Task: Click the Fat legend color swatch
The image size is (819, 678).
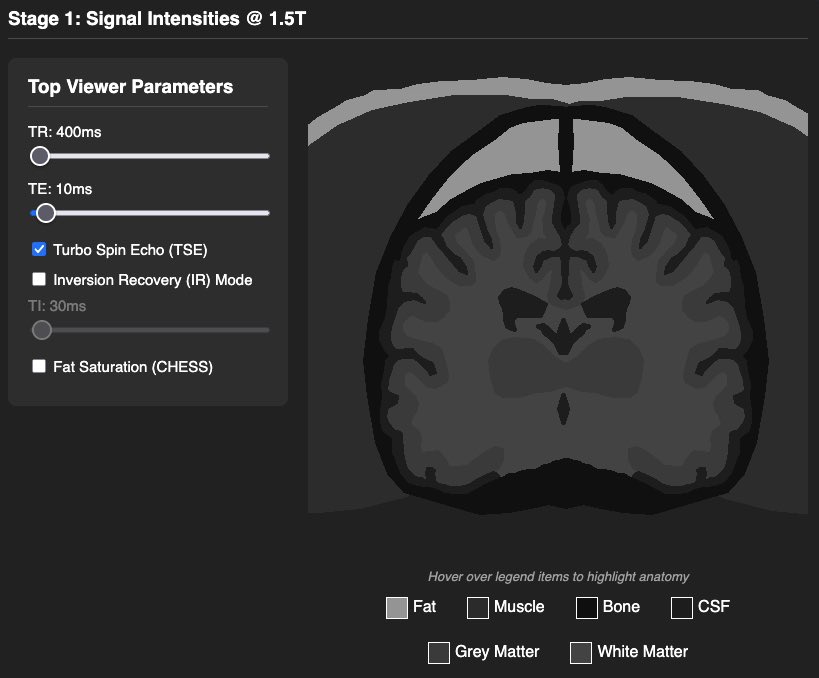Action: pyautogui.click(x=396, y=608)
